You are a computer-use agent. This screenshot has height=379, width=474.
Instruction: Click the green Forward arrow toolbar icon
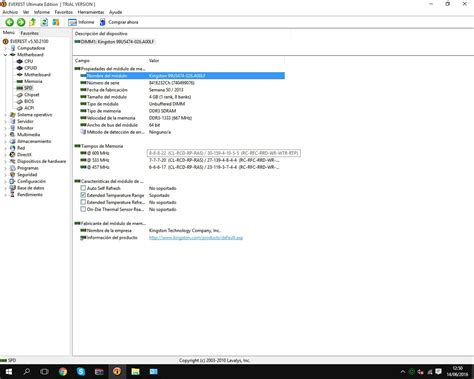pos(21,22)
